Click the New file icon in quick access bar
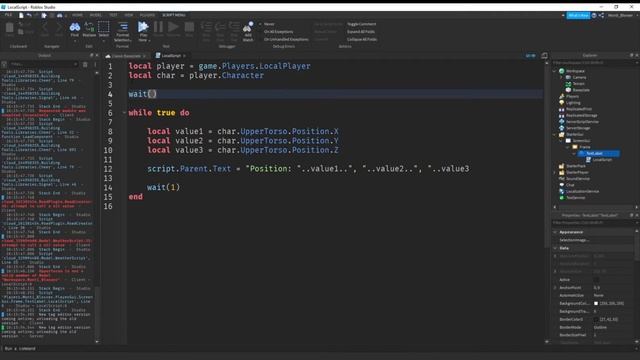The width and height of the screenshot is (640, 360). point(21,15)
